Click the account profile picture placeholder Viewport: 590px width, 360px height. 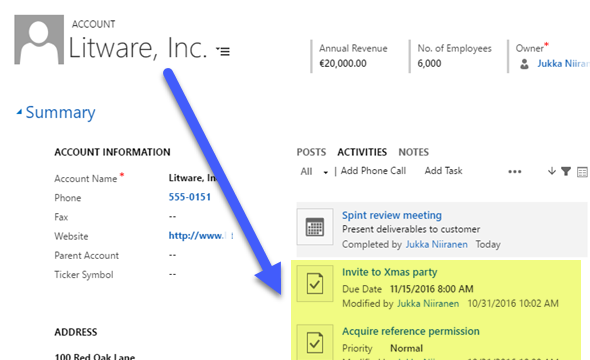pyautogui.click(x=39, y=39)
